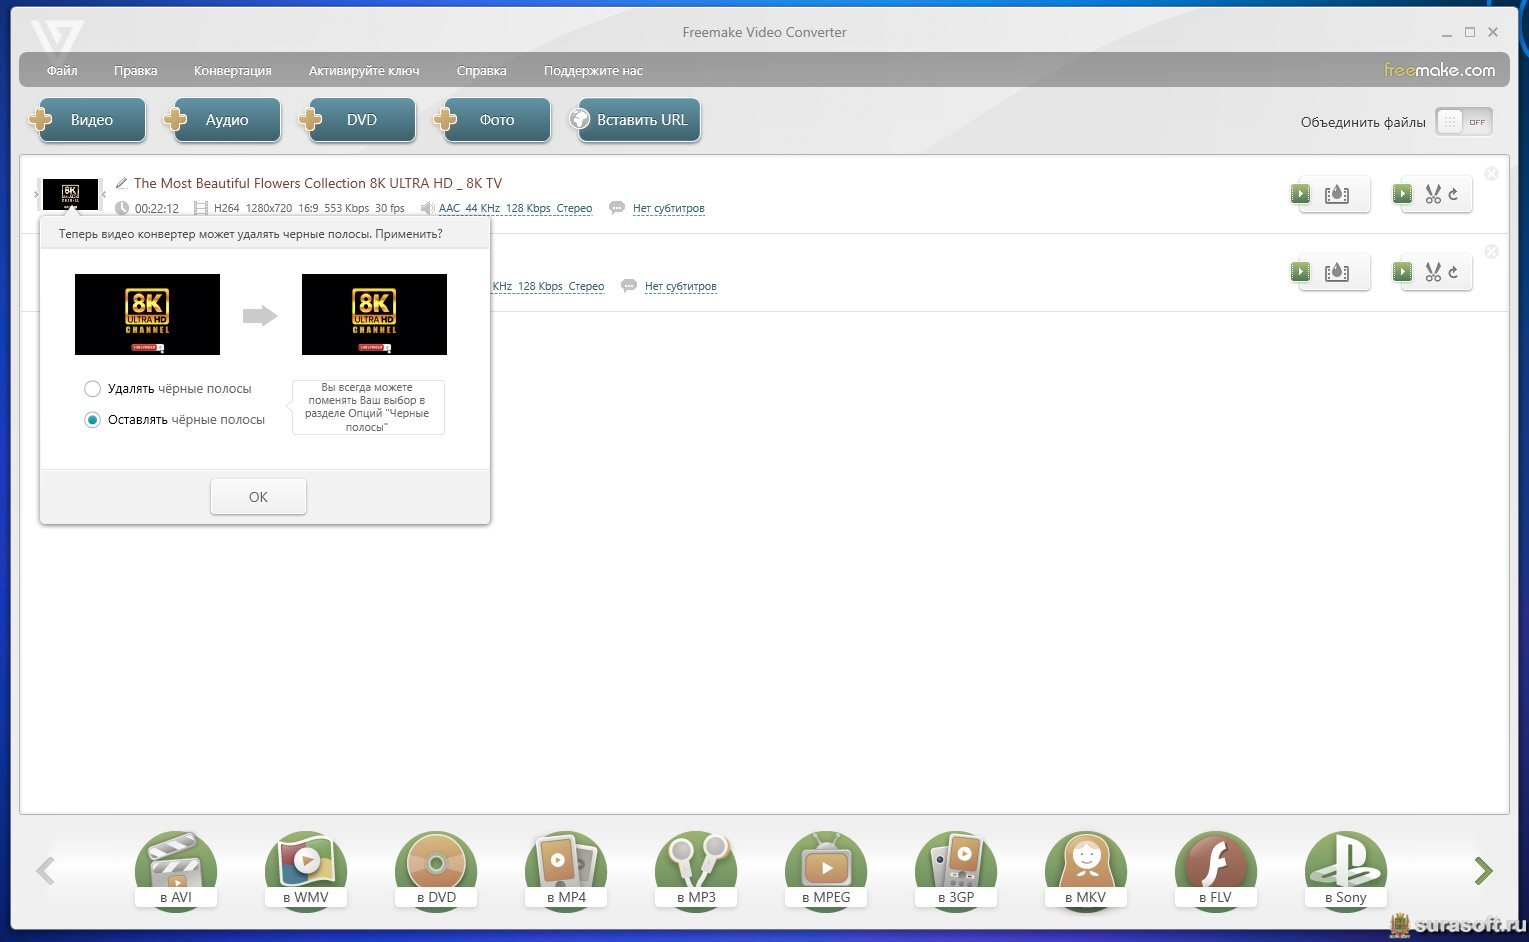
Task: Confirm the black bars dialog with OK
Action: 258,497
